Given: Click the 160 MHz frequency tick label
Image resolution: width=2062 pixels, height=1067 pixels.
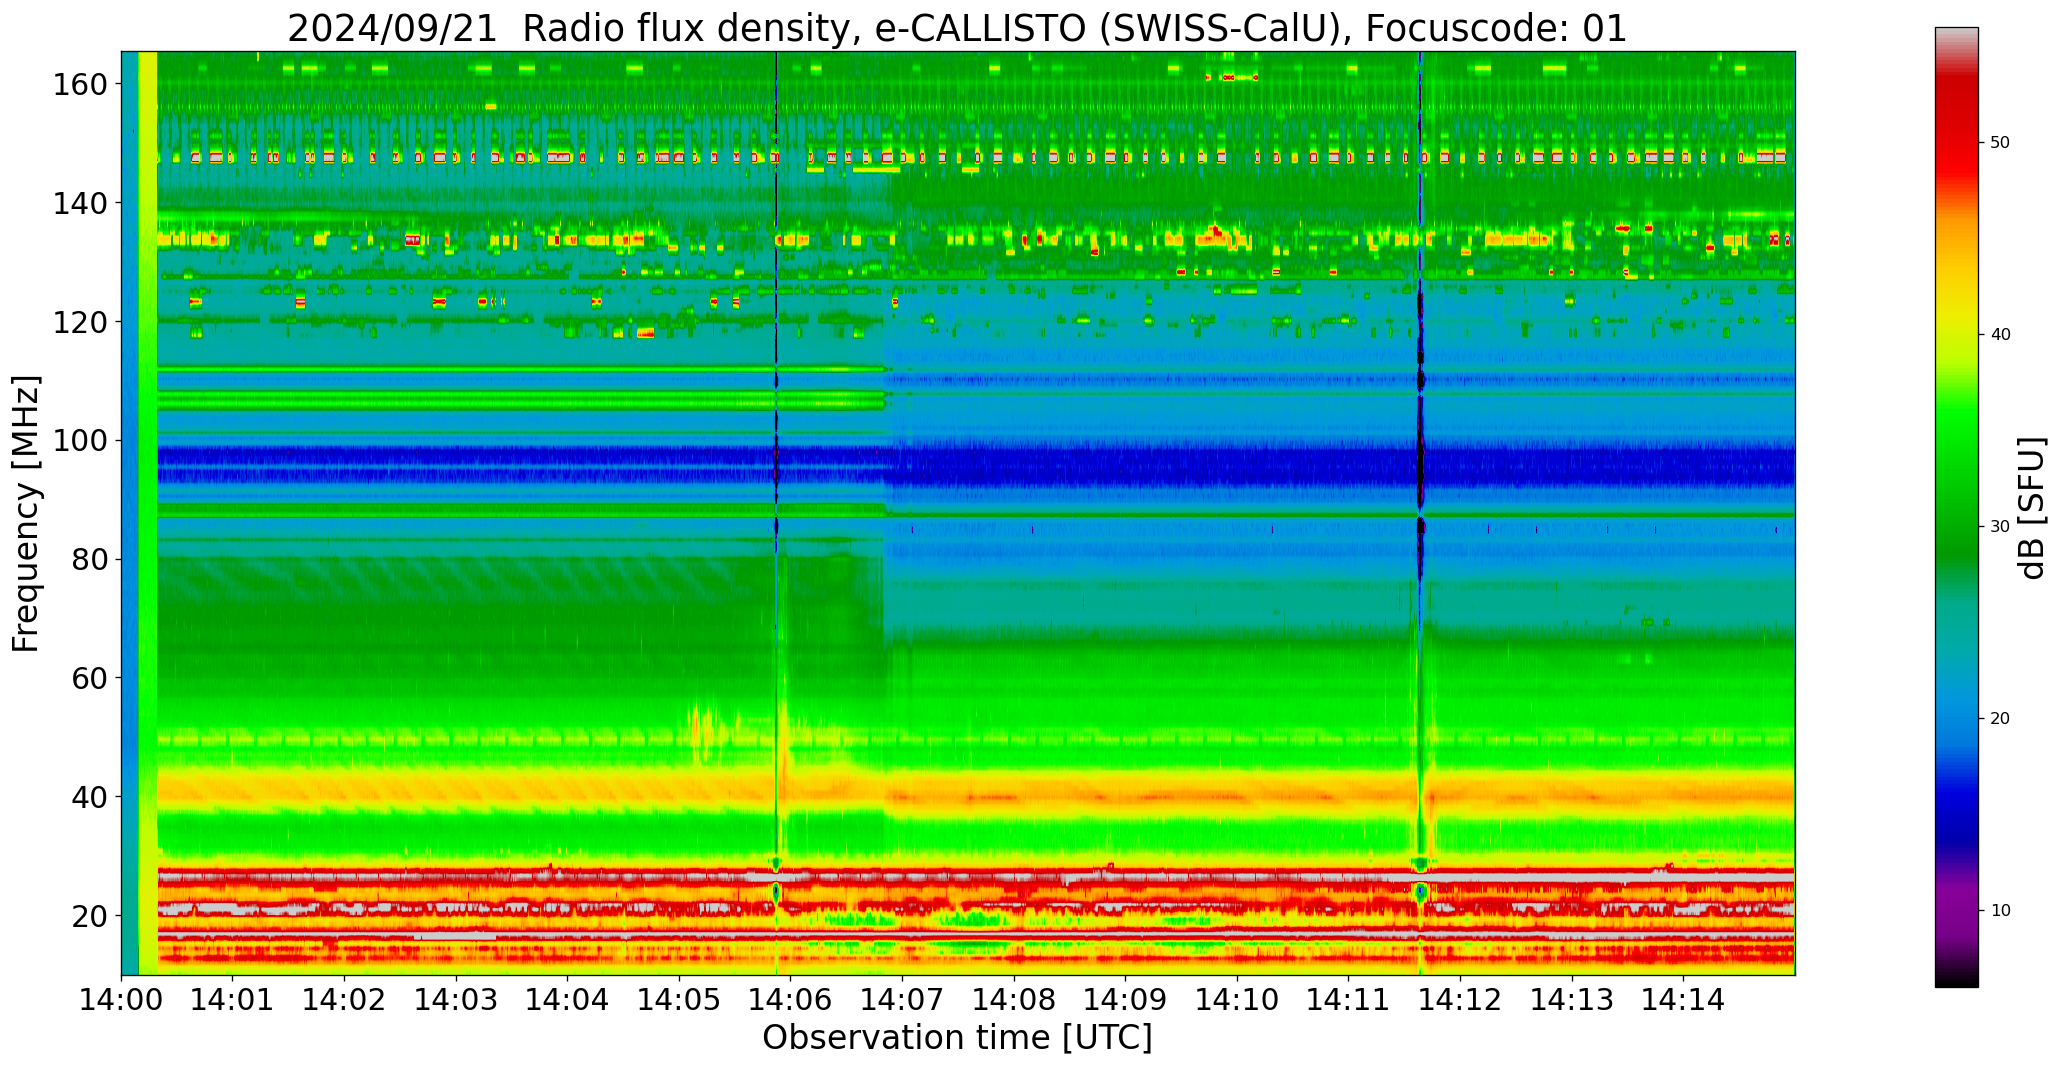Looking at the screenshot, I should coord(80,85).
